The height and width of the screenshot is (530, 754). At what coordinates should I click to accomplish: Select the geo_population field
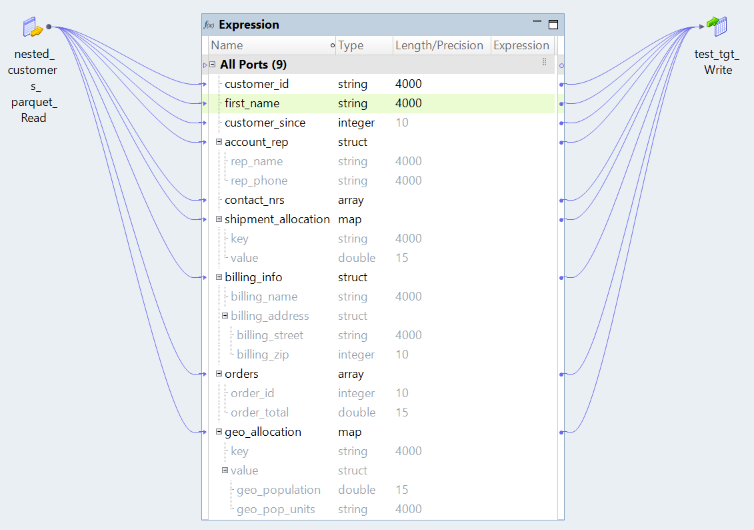click(278, 490)
